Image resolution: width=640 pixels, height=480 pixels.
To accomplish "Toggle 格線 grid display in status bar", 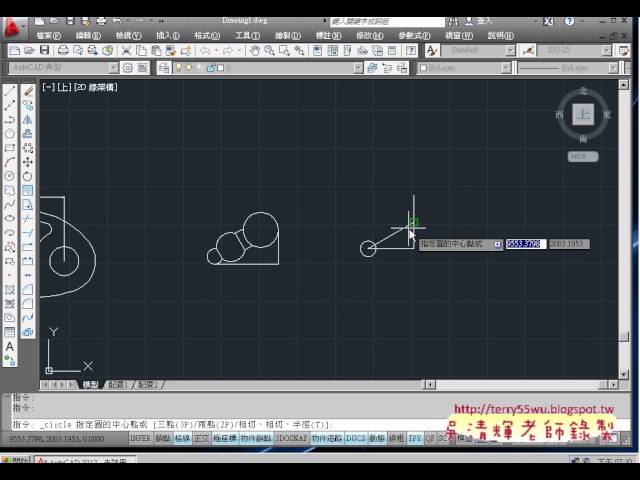I will tap(182, 438).
